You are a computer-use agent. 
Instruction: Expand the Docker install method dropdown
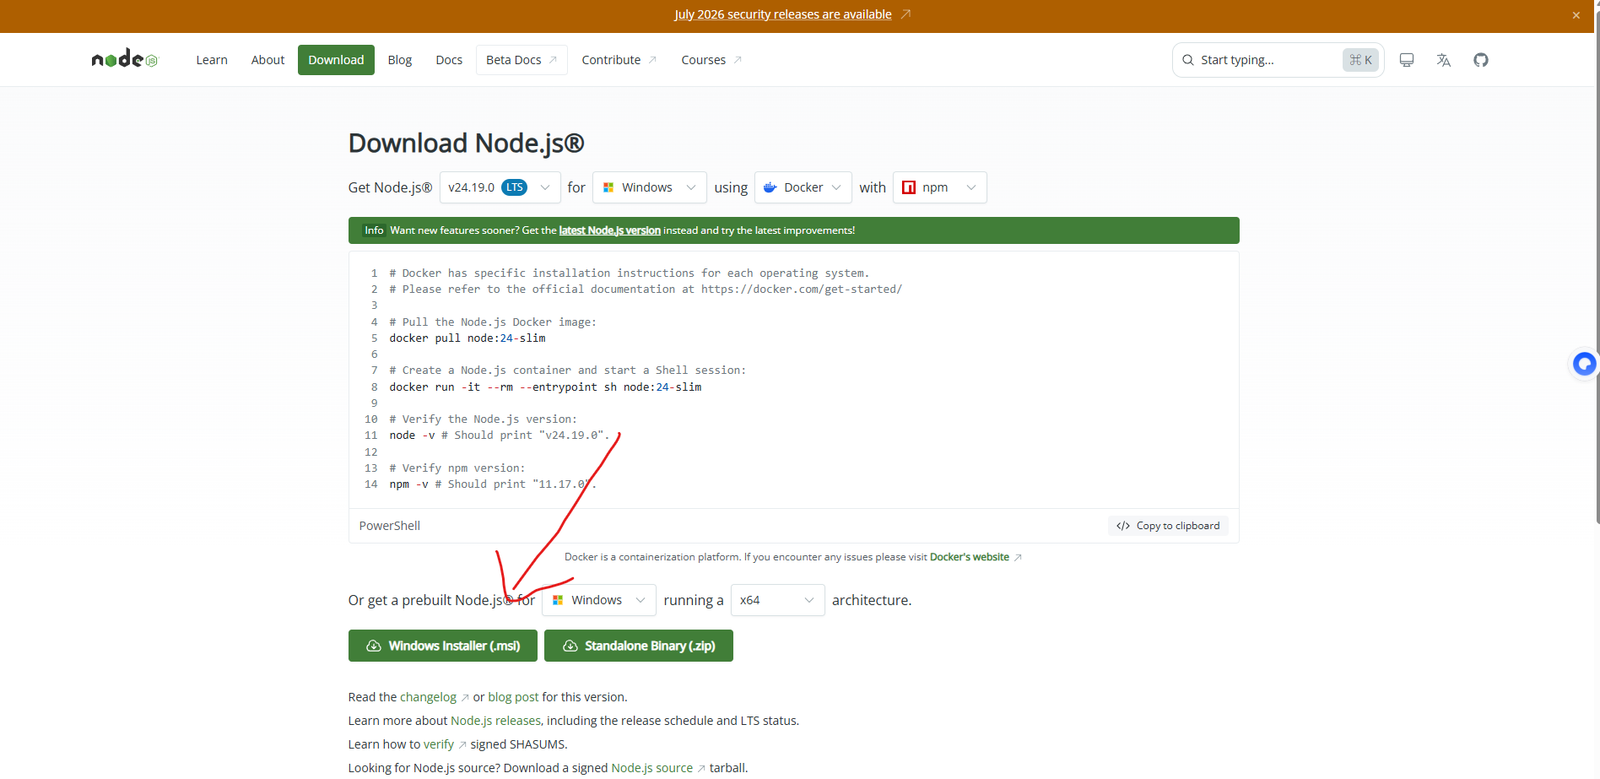pos(803,187)
